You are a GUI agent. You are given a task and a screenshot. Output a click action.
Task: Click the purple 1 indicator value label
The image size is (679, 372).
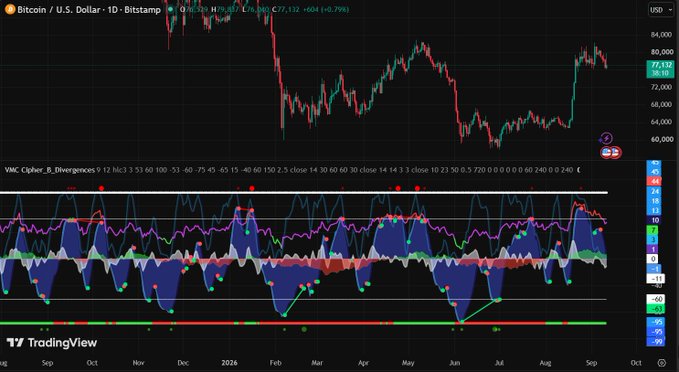pyautogui.click(x=653, y=249)
